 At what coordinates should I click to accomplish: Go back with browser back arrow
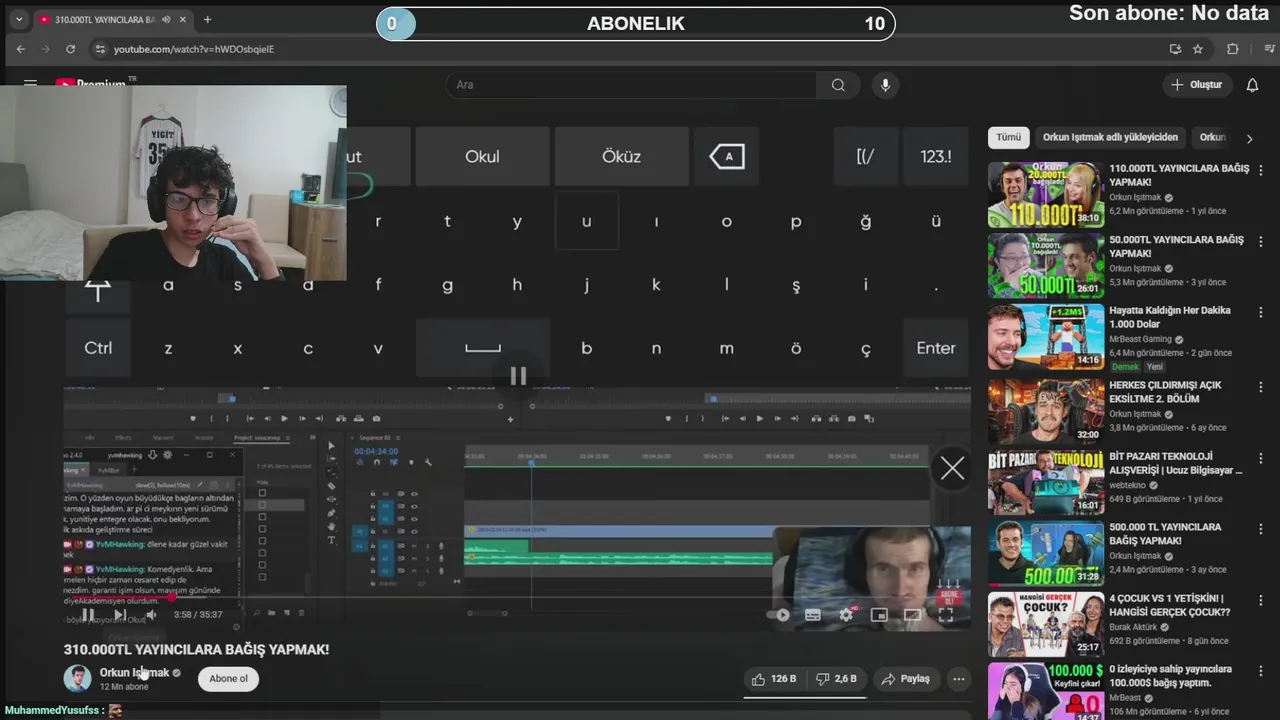point(21,49)
